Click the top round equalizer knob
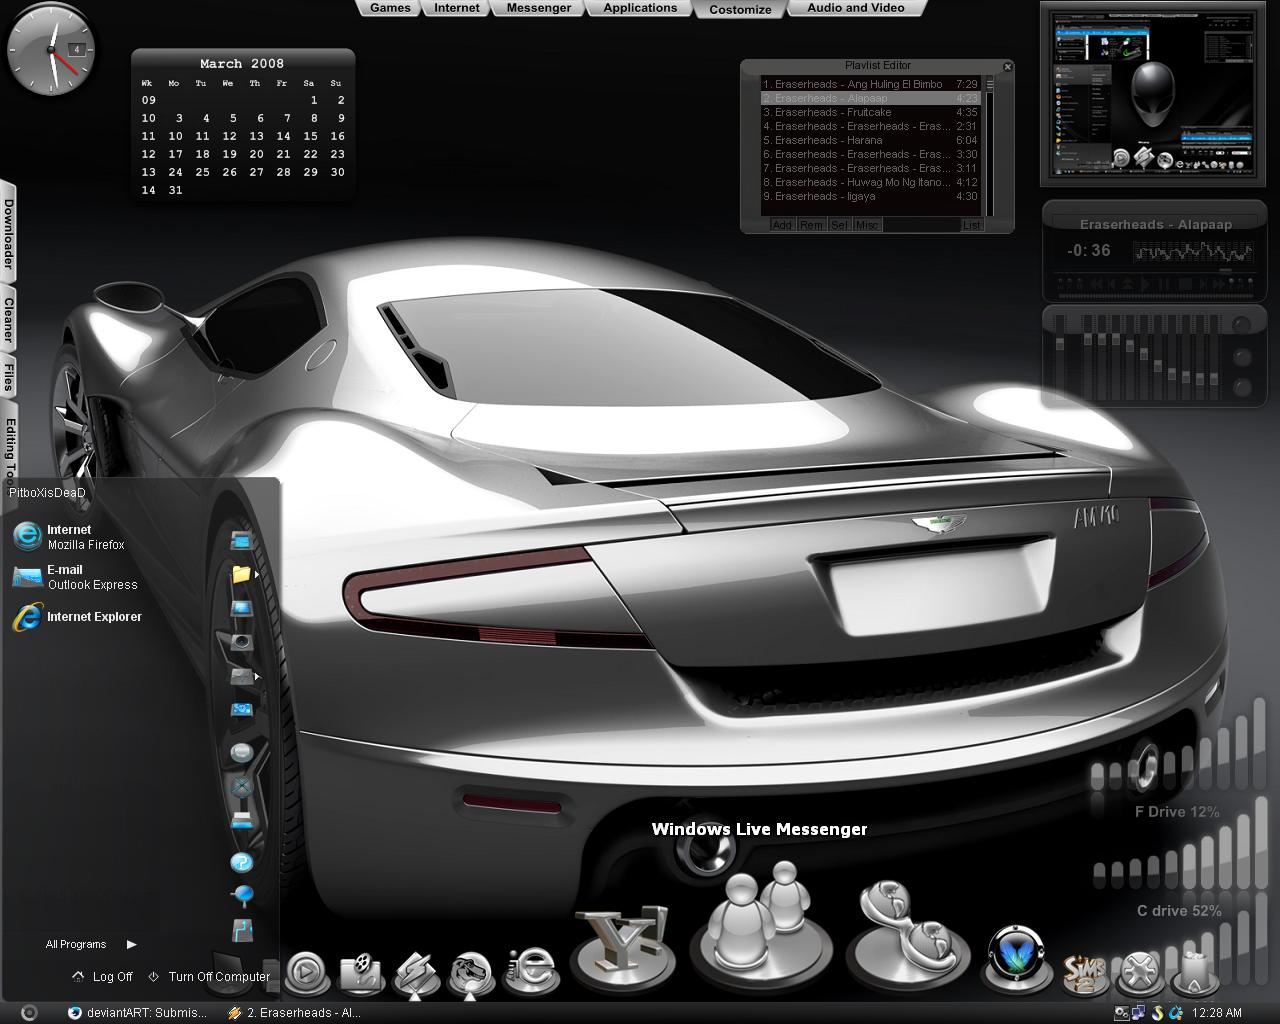1280x1024 pixels. (x=1242, y=325)
